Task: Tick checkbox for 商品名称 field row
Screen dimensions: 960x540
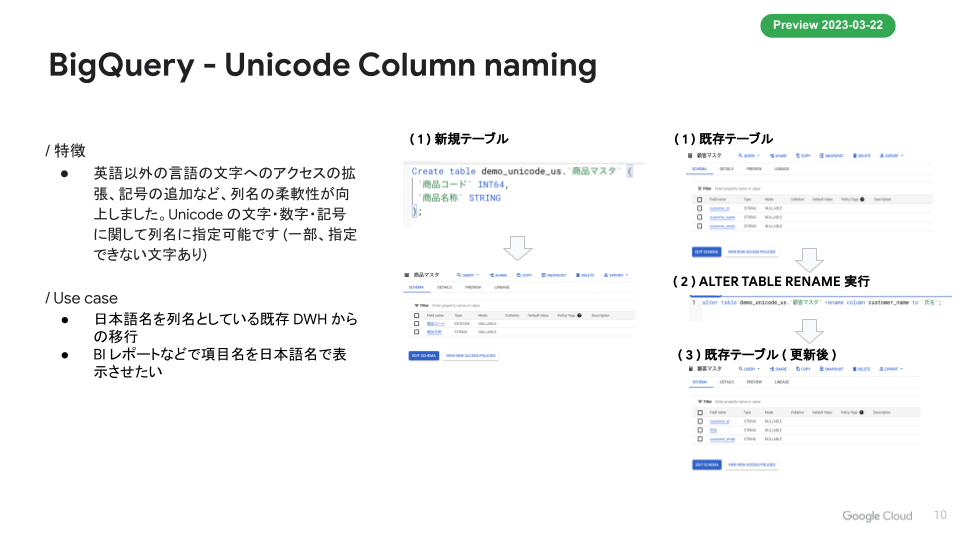Action: click(x=416, y=332)
